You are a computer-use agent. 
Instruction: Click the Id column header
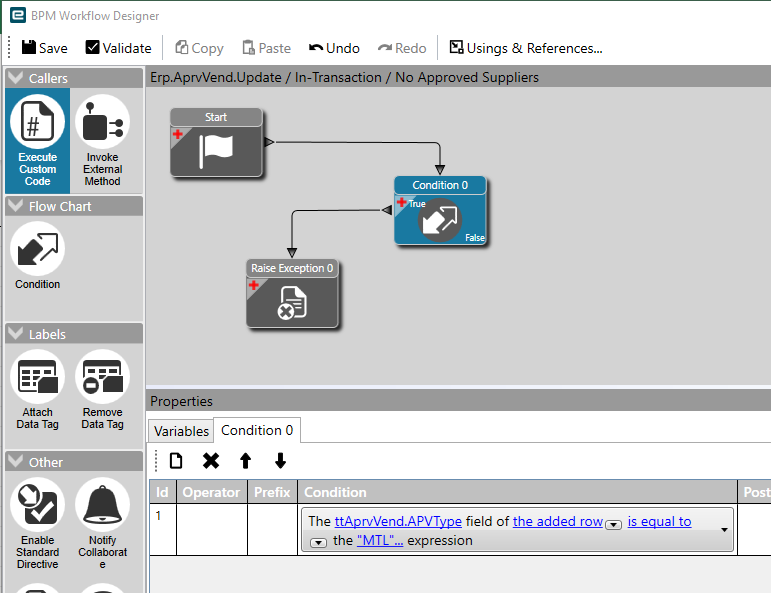pyautogui.click(x=162, y=492)
